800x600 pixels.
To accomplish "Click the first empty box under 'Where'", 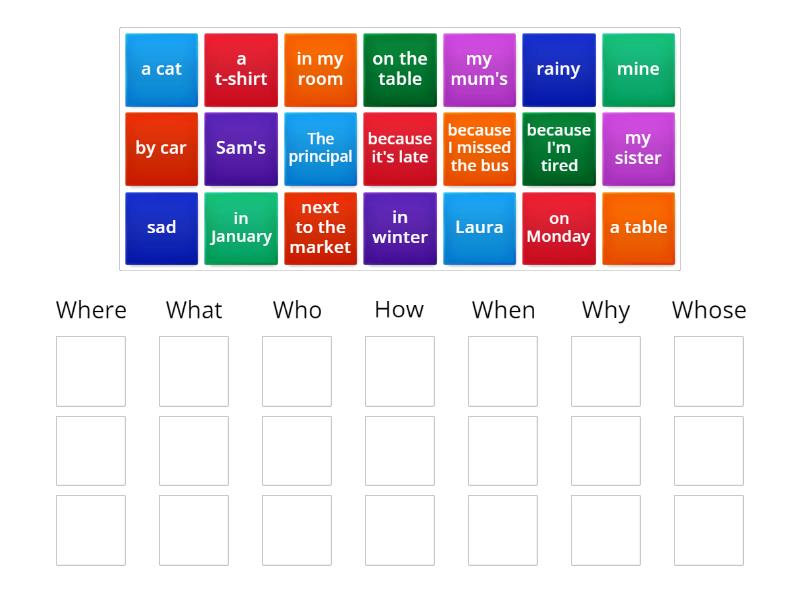I will click(91, 371).
